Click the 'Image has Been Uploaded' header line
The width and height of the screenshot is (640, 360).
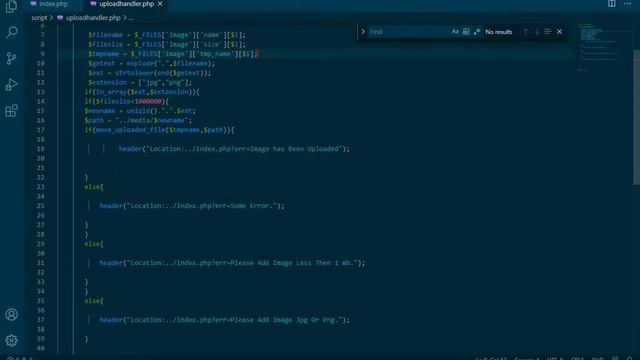pos(234,149)
